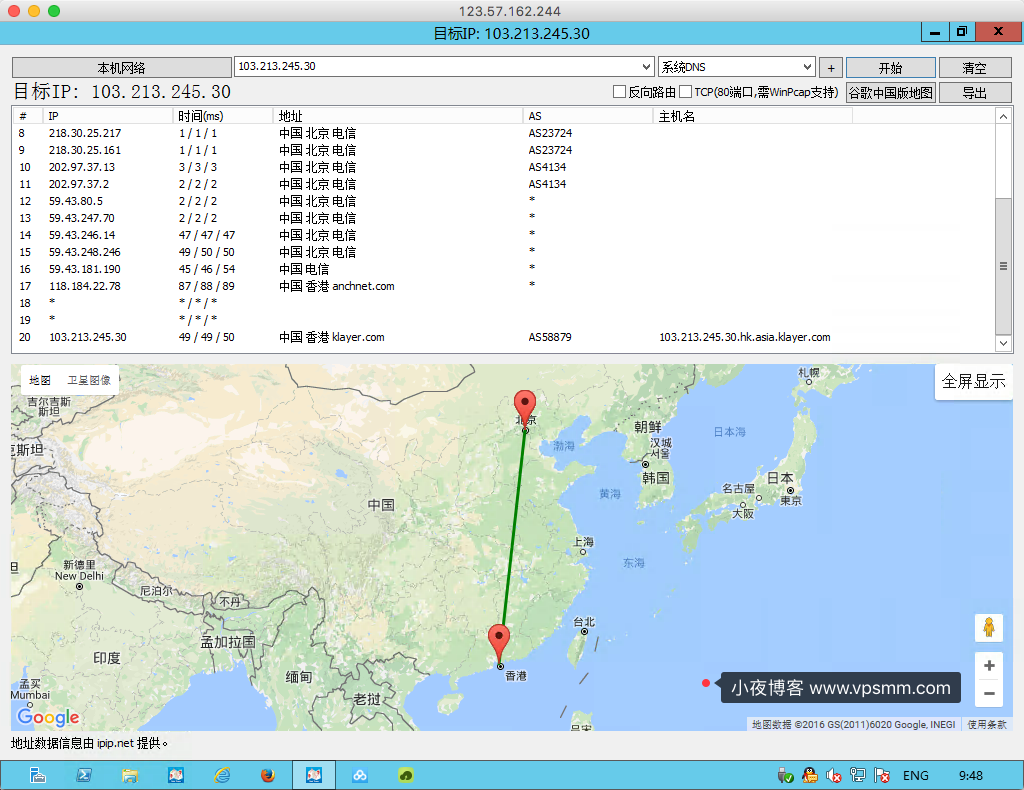Click the table scrollbar down arrow

(x=1003, y=343)
